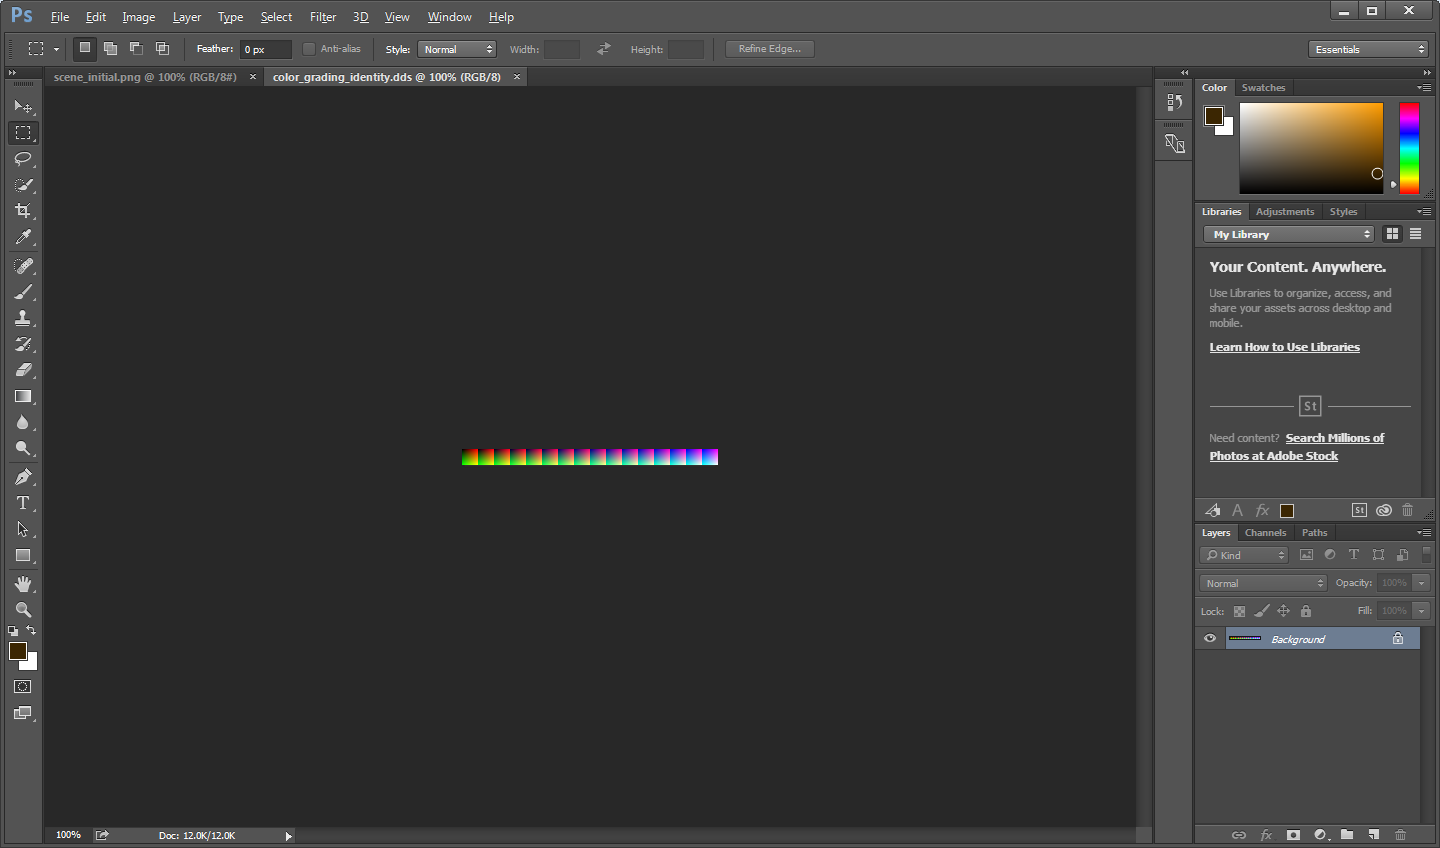1440x848 pixels.
Task: Select the Clone Stamp tool
Action: point(24,318)
